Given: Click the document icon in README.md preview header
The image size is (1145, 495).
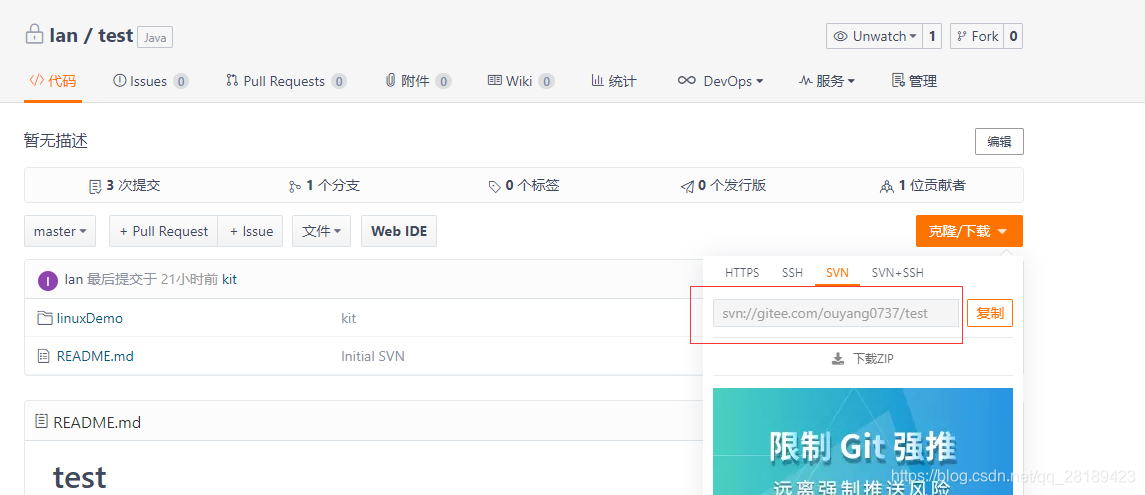Looking at the screenshot, I should point(42,421).
